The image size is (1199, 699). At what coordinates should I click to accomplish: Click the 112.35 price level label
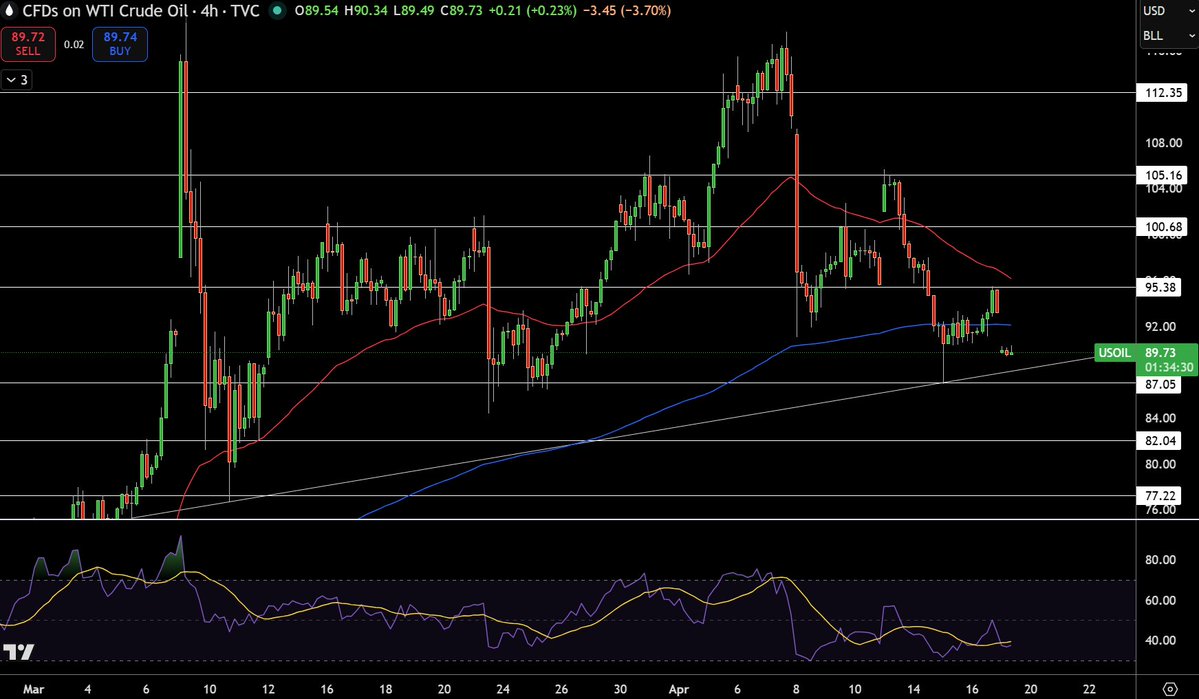1163,93
